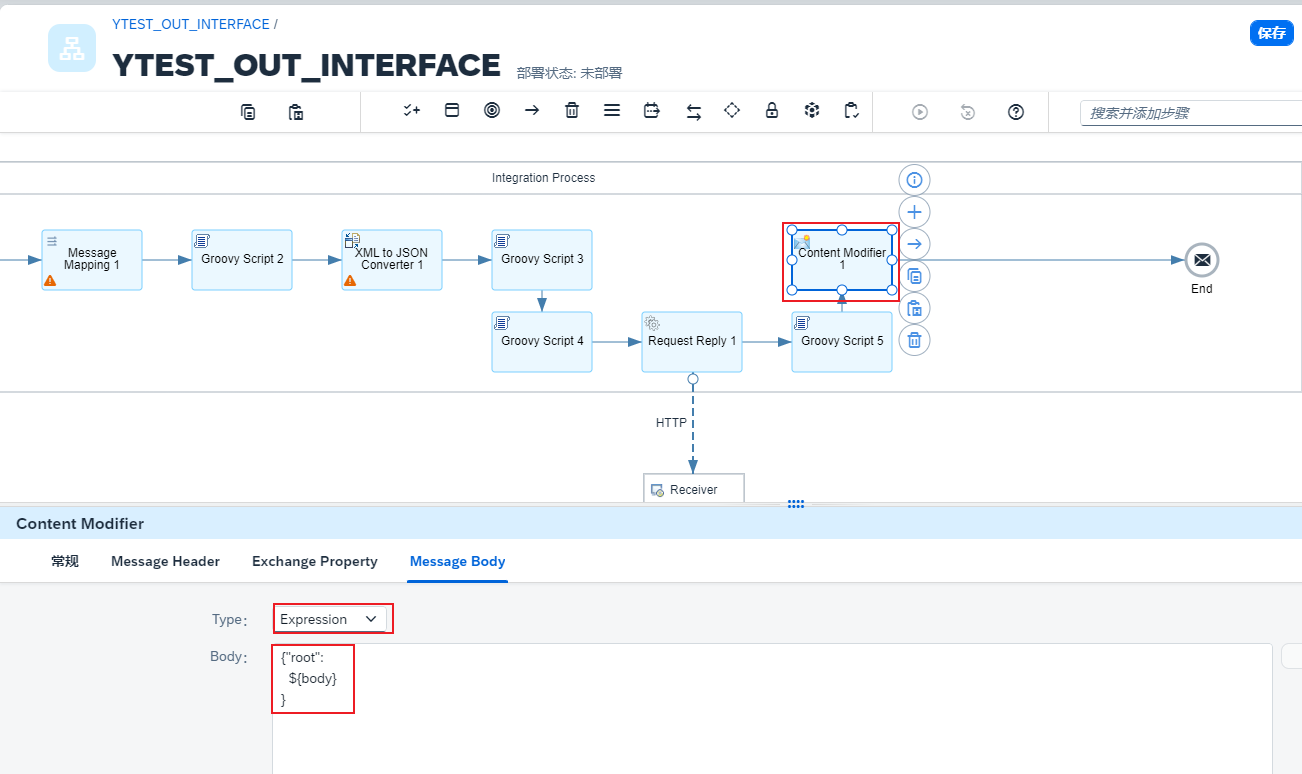
Task: Click the 保存 save button
Action: pyautogui.click(x=1271, y=33)
